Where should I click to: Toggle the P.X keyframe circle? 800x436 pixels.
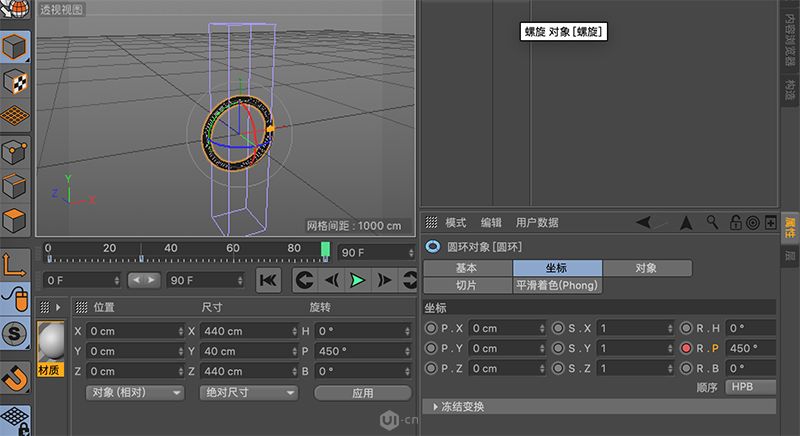(x=431, y=328)
